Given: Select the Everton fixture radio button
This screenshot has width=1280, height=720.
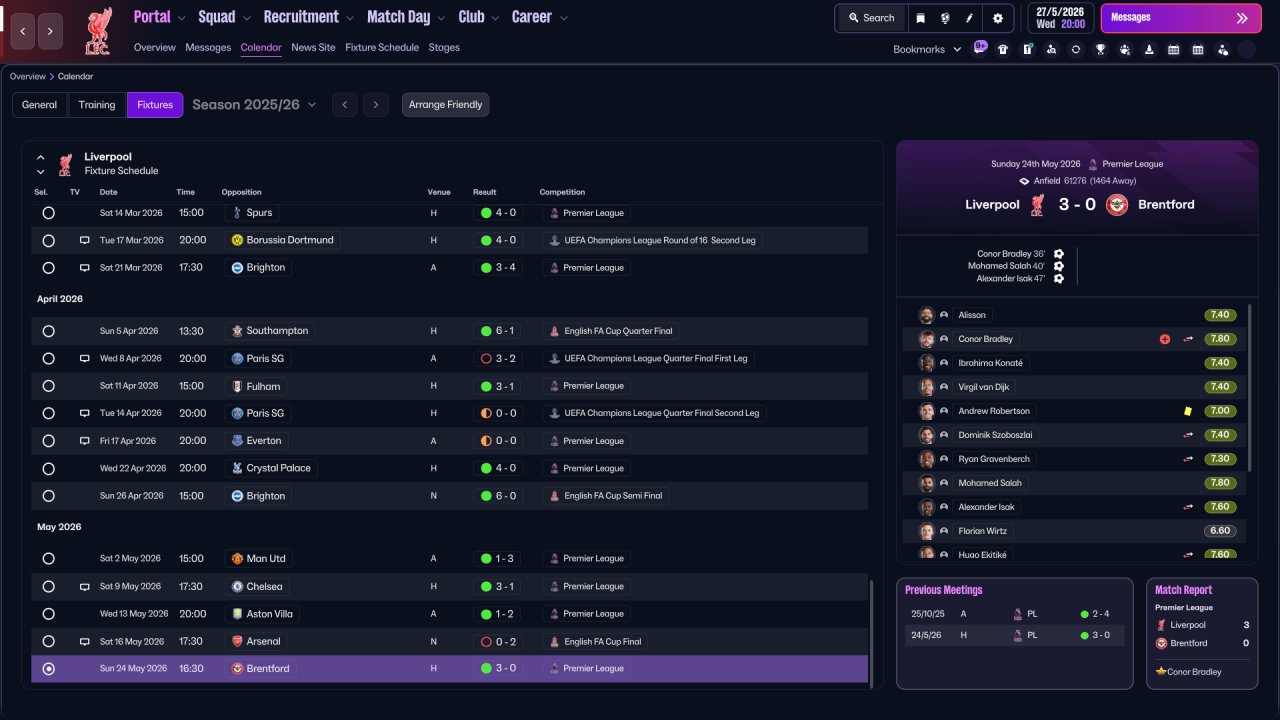Looking at the screenshot, I should pyautogui.click(x=48, y=441).
